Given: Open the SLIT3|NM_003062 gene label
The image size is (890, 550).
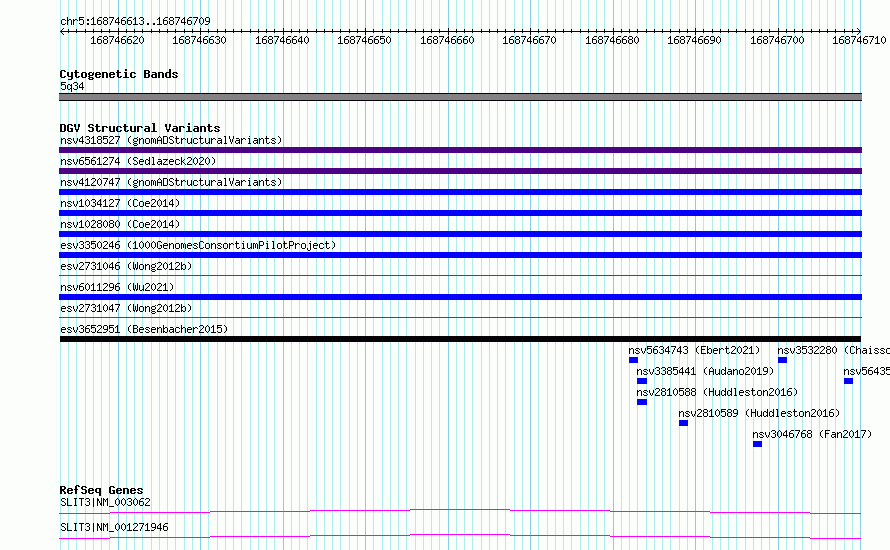Looking at the screenshot, I should tap(106, 502).
